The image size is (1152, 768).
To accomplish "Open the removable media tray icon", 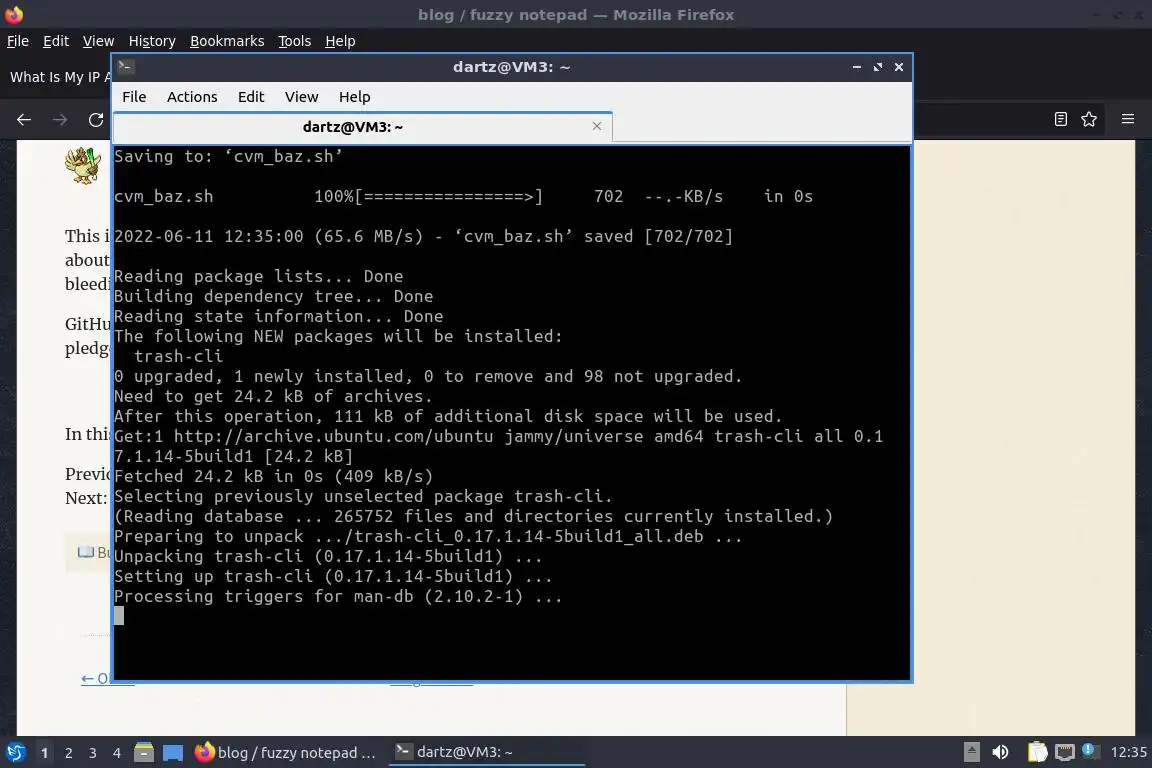I will point(971,752).
